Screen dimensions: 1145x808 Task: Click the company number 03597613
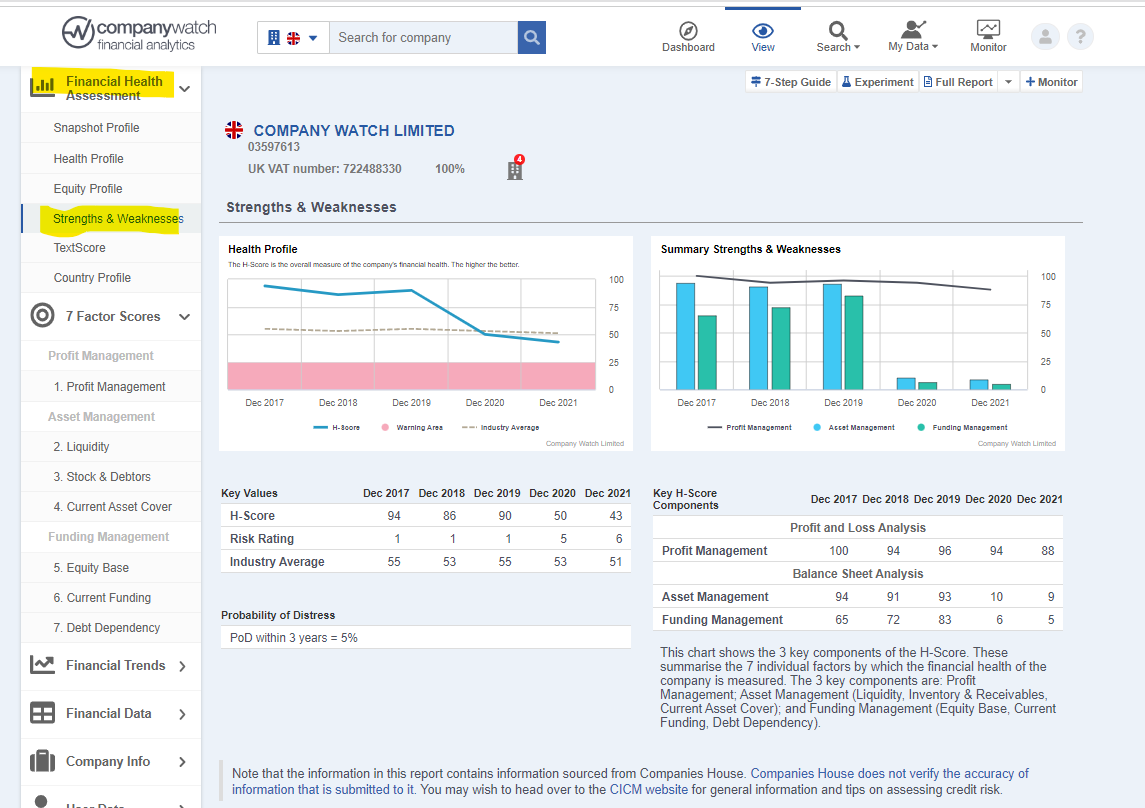(273, 147)
